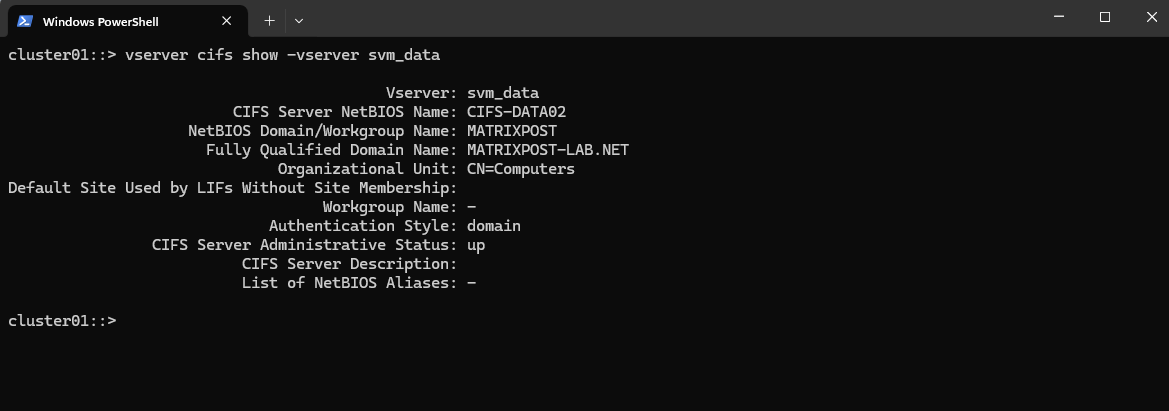This screenshot has width=1169, height=411.
Task: Click the CN=Computers organizational unit value
Action: coord(520,169)
